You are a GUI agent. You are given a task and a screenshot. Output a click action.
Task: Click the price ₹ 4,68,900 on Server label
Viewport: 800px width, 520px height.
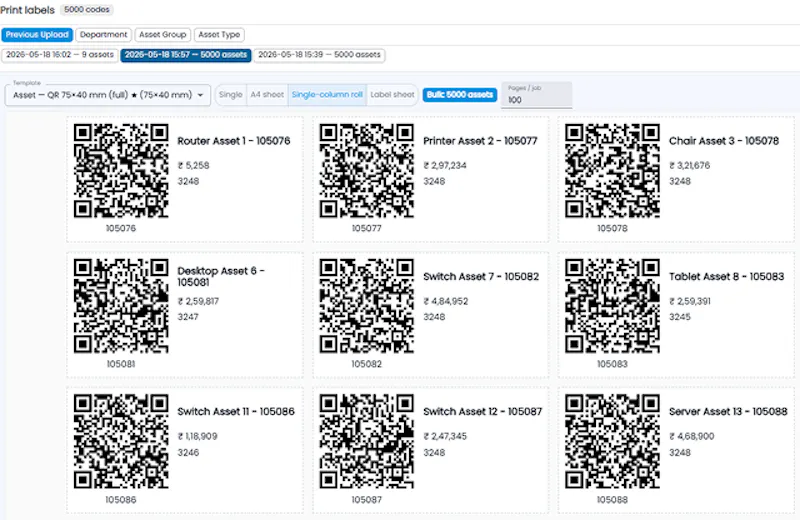(691, 436)
